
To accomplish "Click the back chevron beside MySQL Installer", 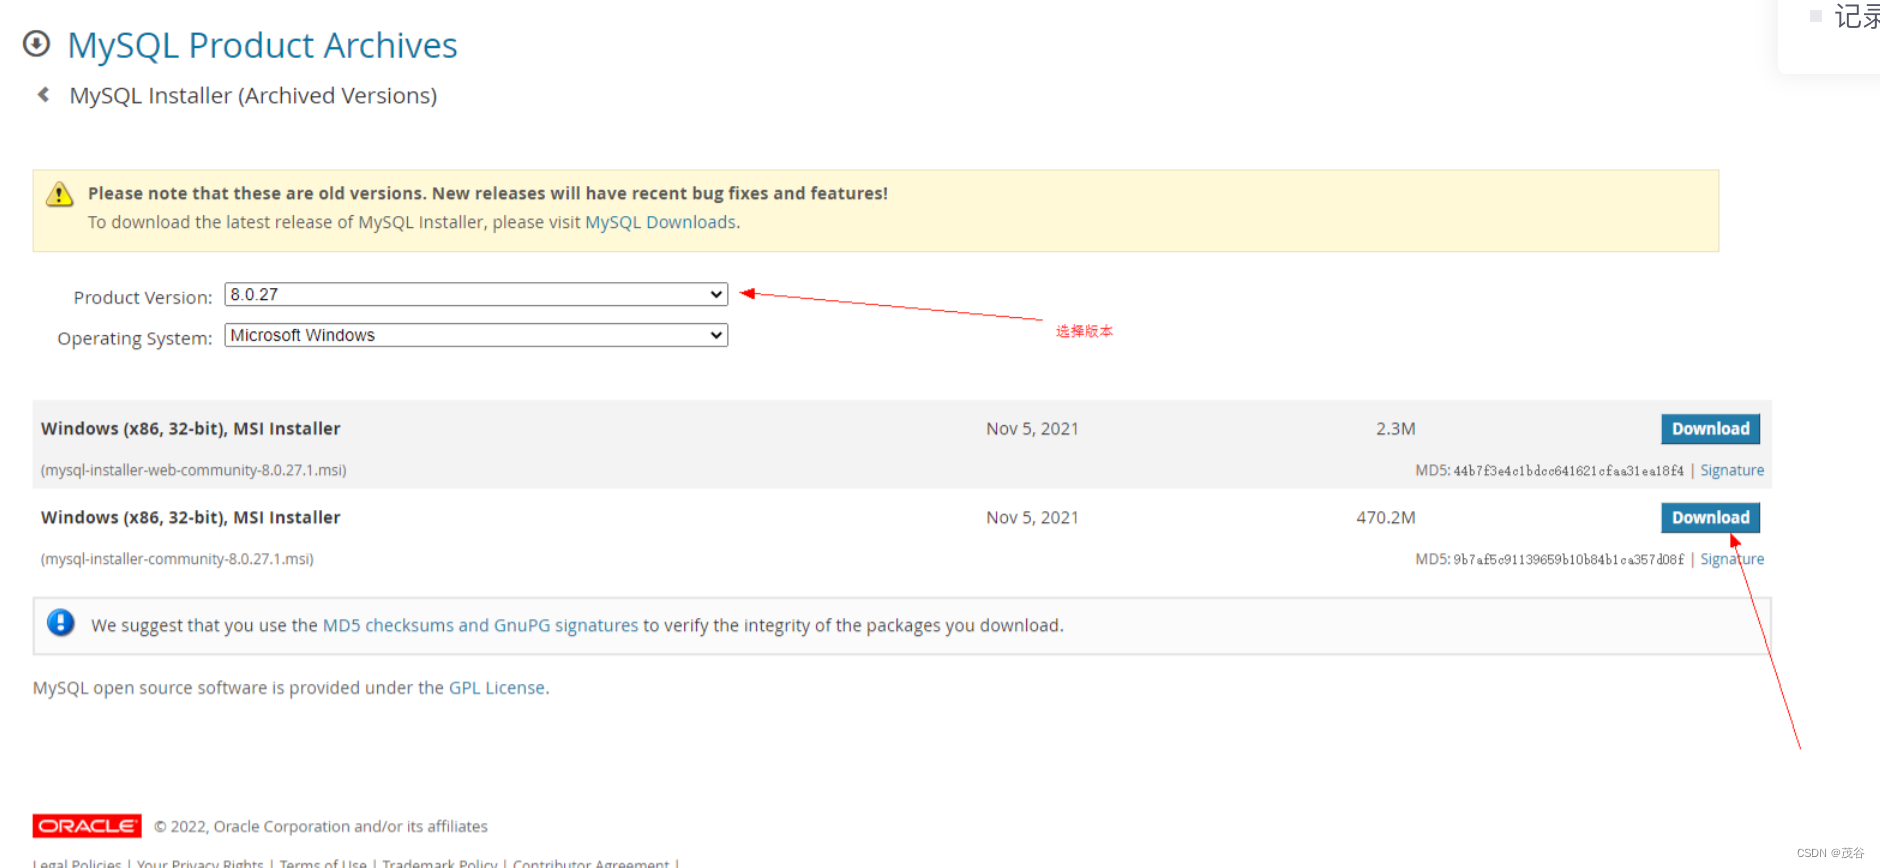I will click(43, 95).
